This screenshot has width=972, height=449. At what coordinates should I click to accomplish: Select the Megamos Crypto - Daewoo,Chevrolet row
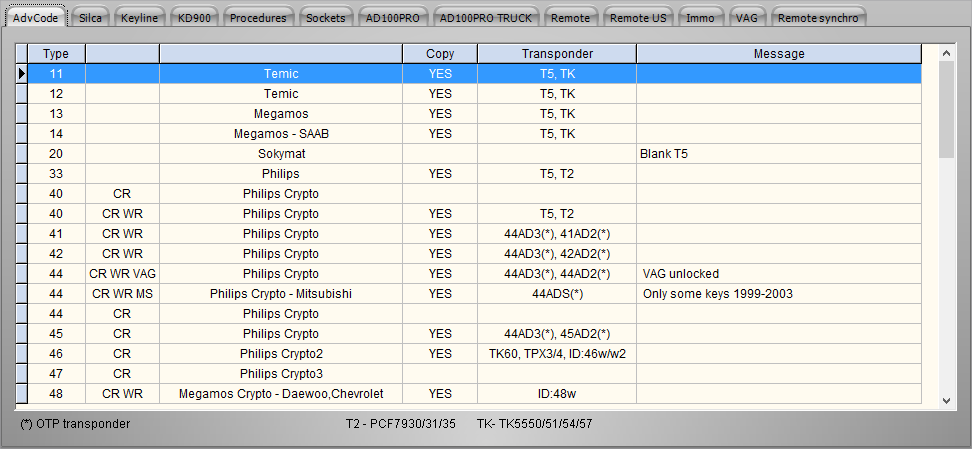tap(281, 394)
